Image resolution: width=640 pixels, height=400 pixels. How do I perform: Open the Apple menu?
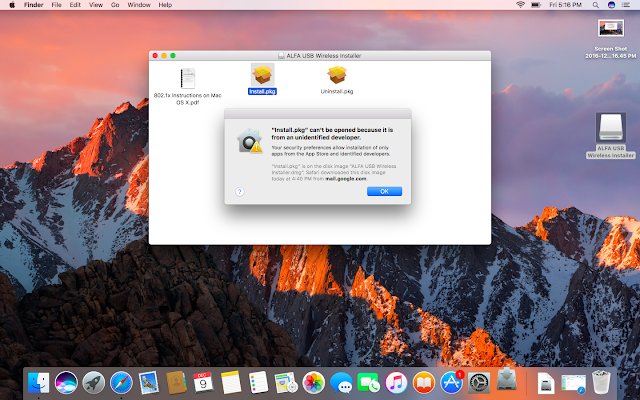click(x=11, y=5)
